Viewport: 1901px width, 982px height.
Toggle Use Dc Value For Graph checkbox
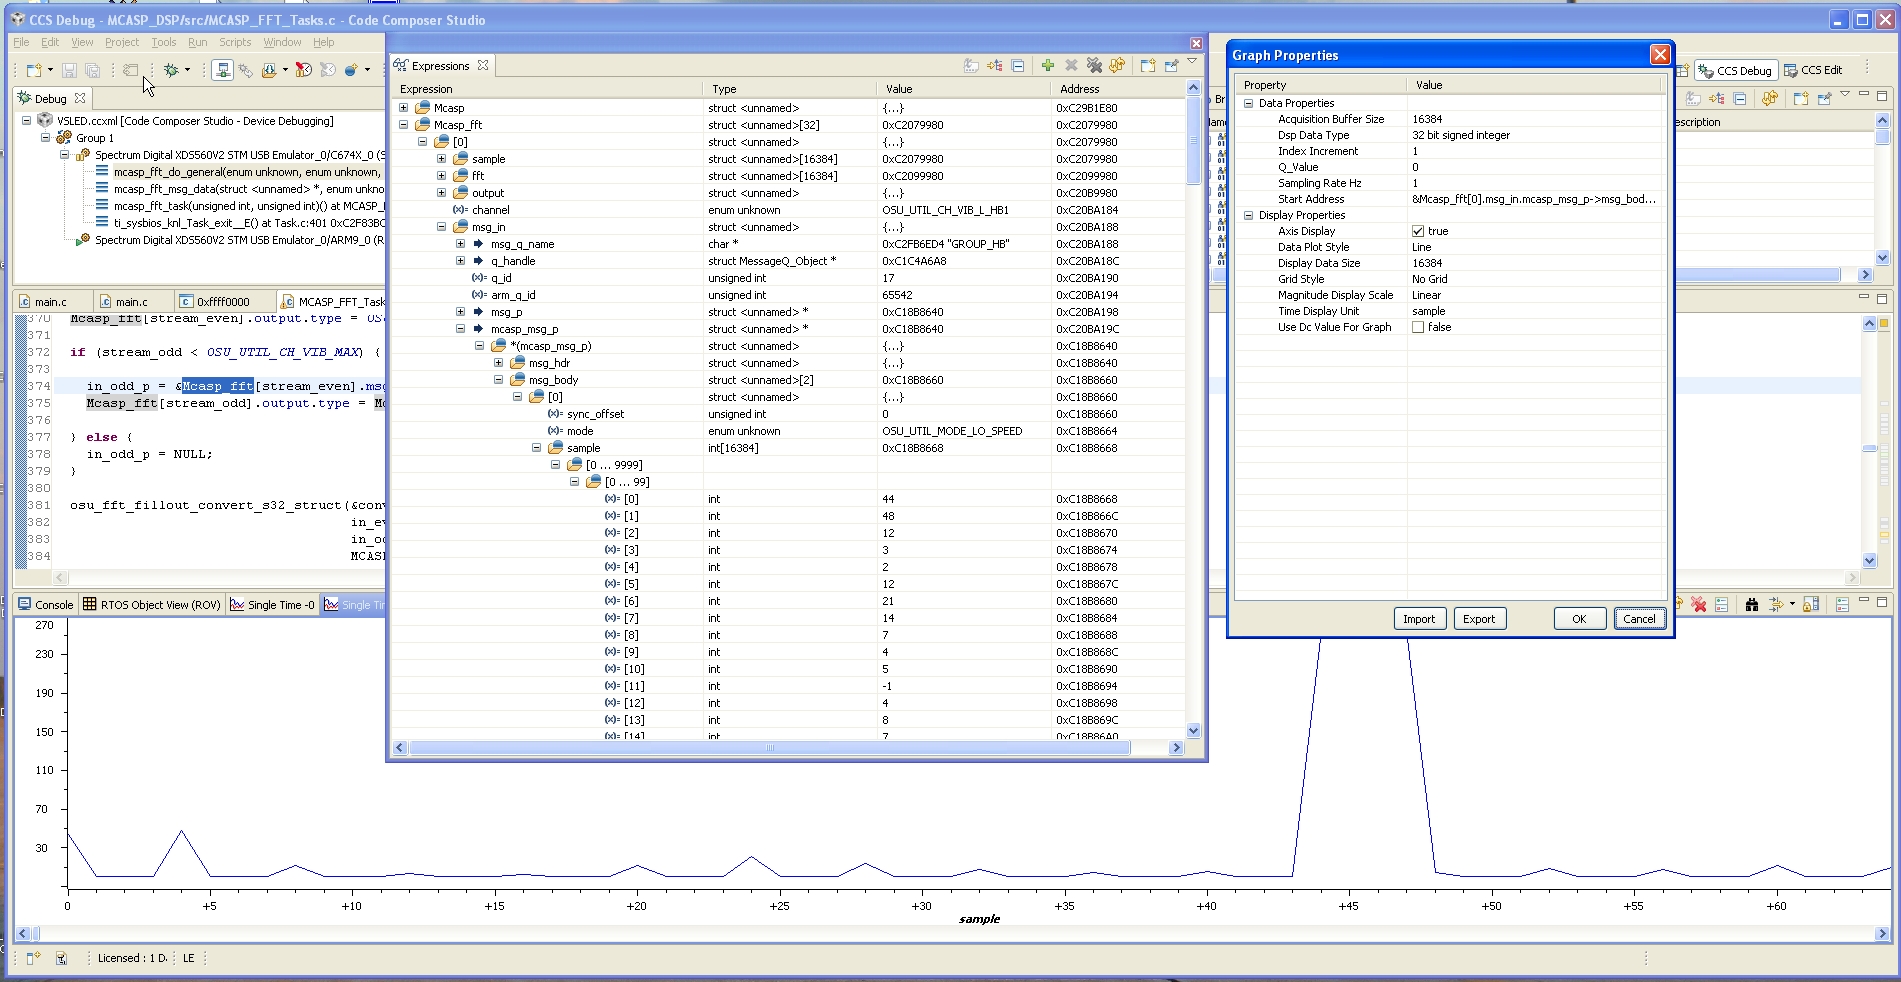(1418, 327)
